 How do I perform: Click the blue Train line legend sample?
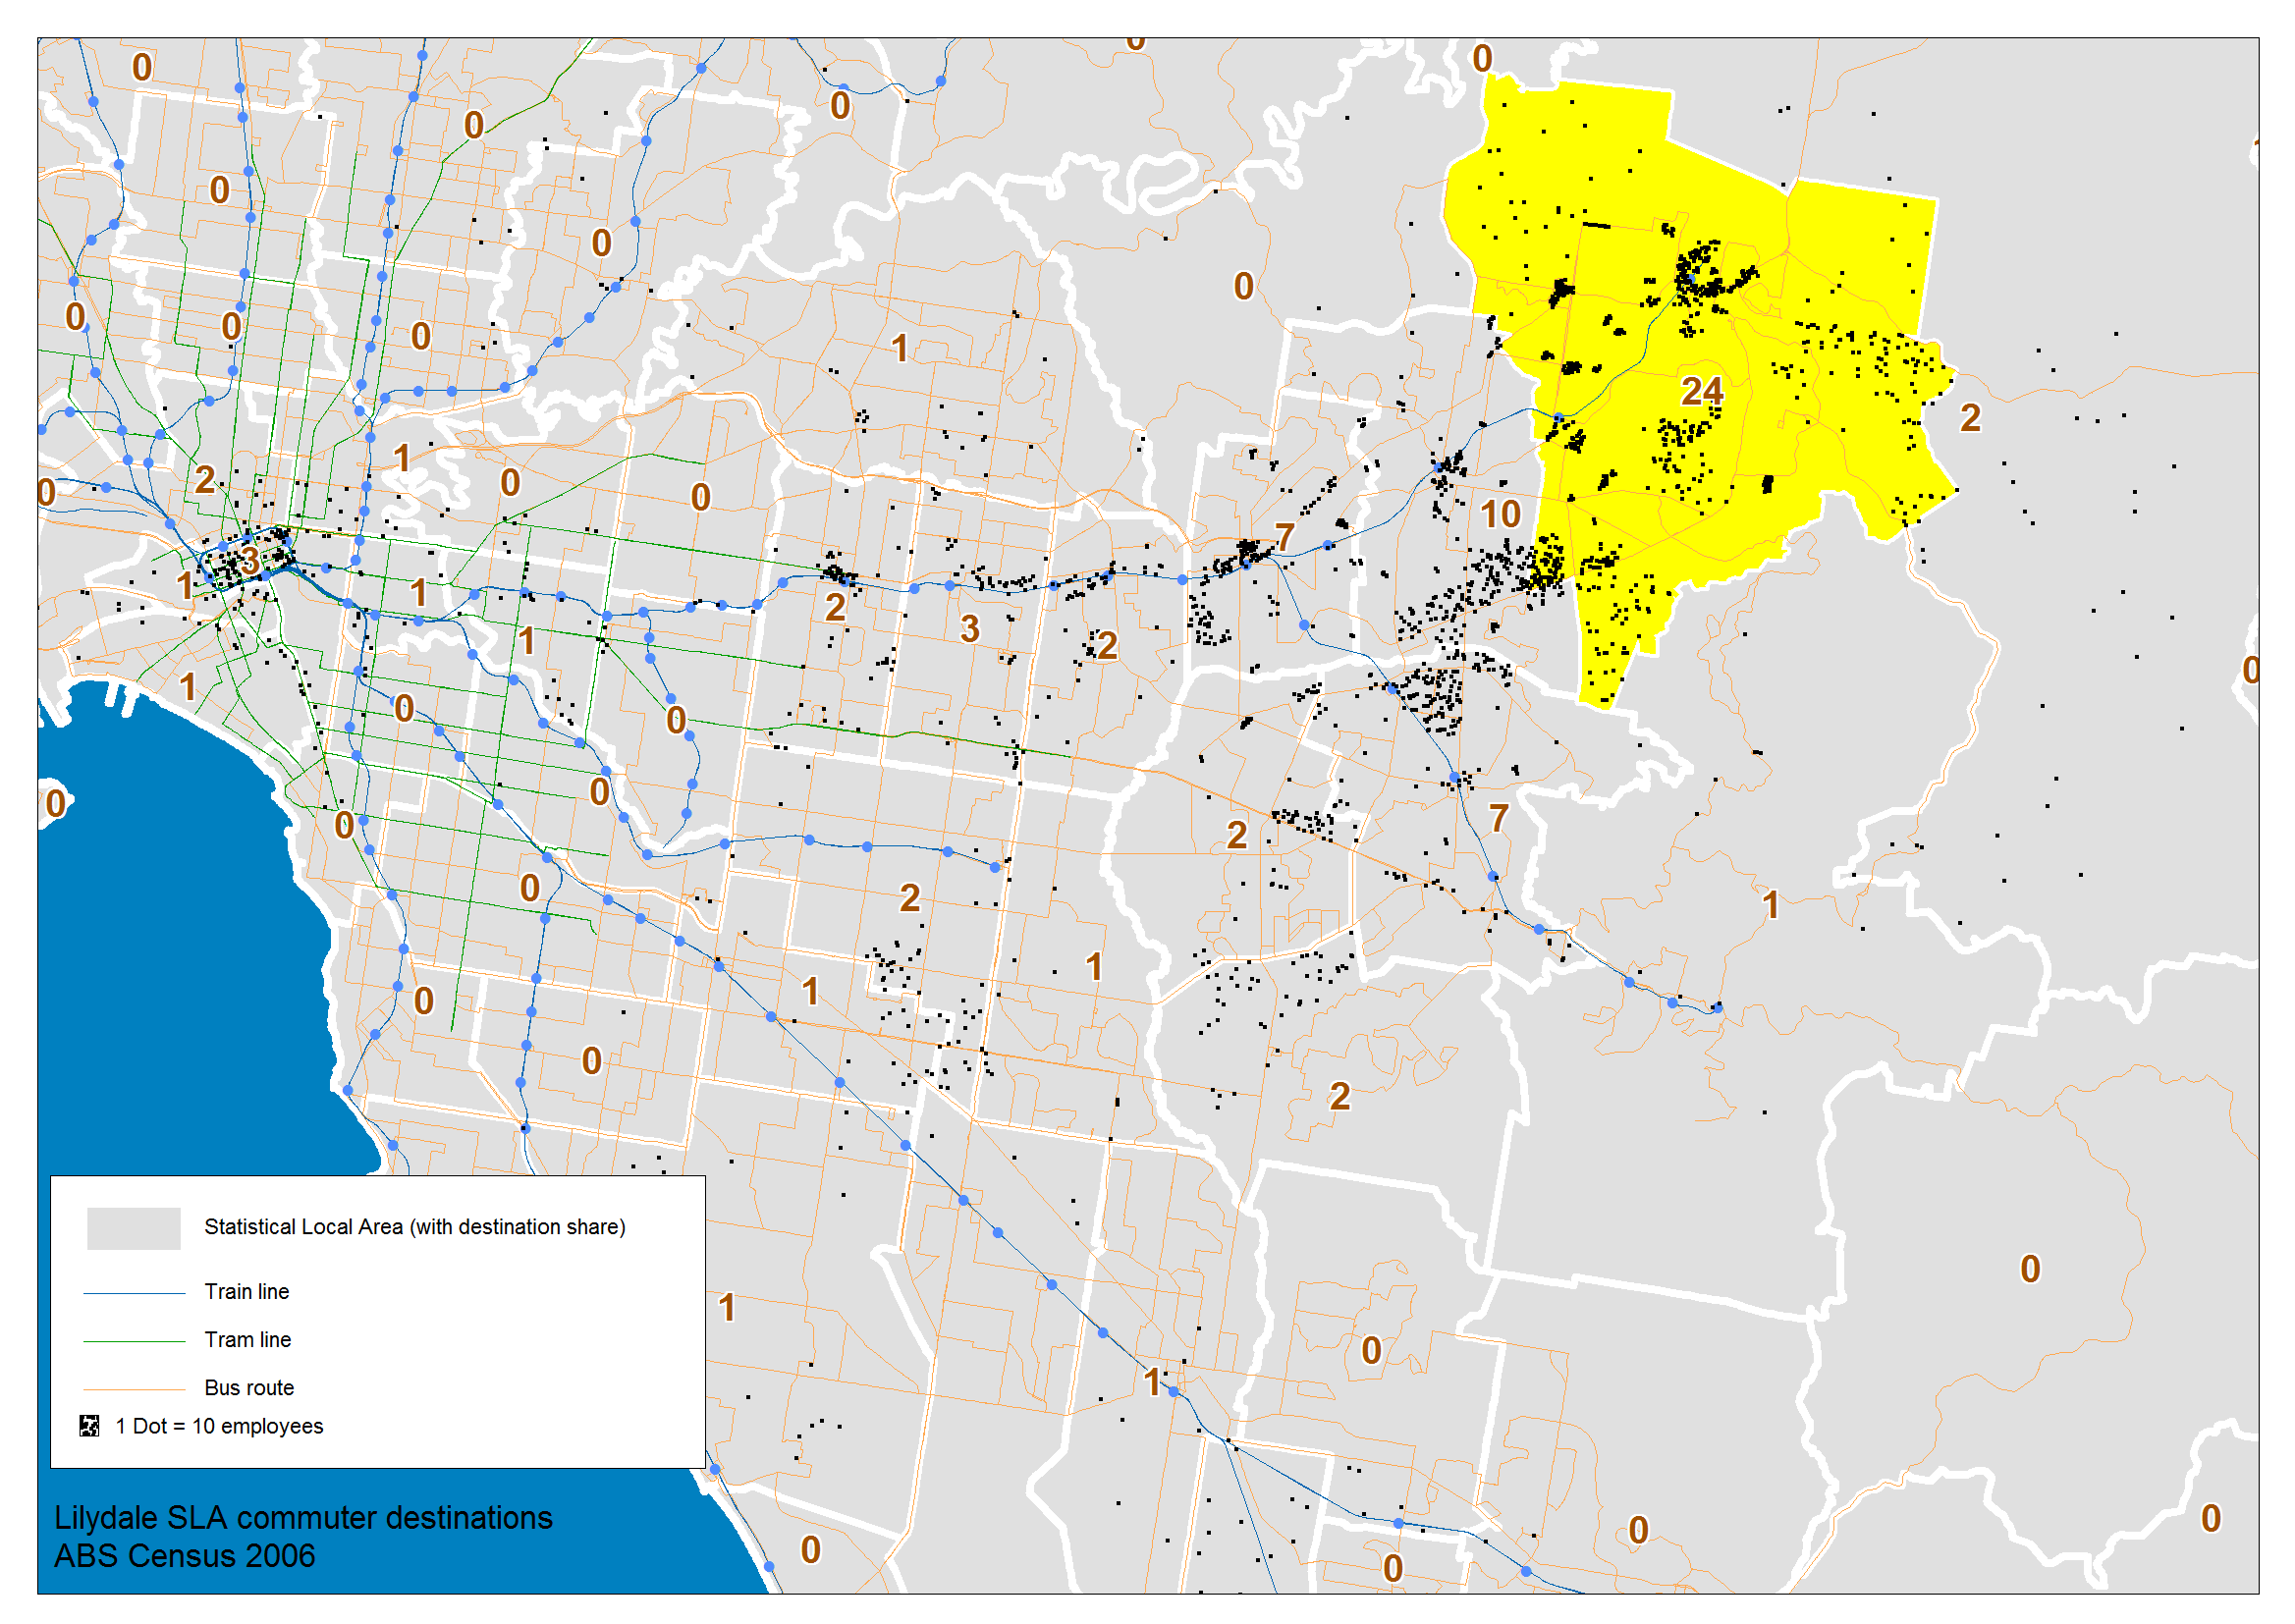[x=133, y=1293]
